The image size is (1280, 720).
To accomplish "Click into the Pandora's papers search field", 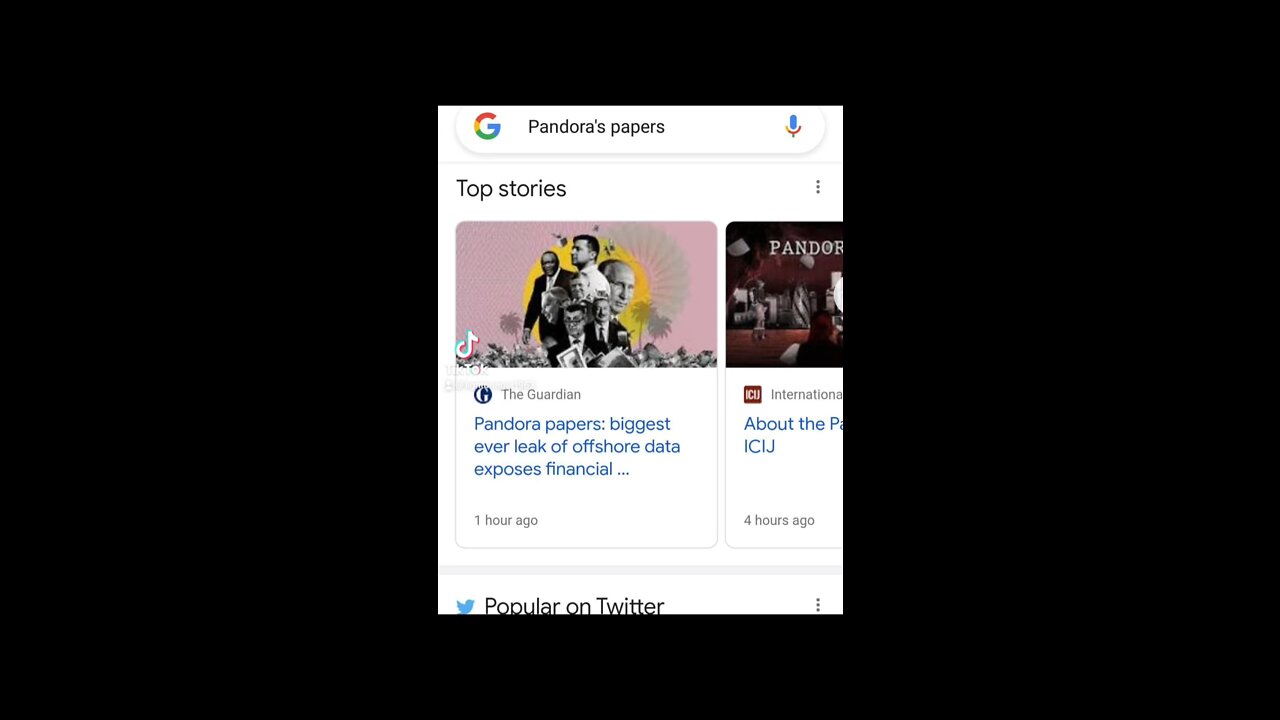I will point(640,127).
